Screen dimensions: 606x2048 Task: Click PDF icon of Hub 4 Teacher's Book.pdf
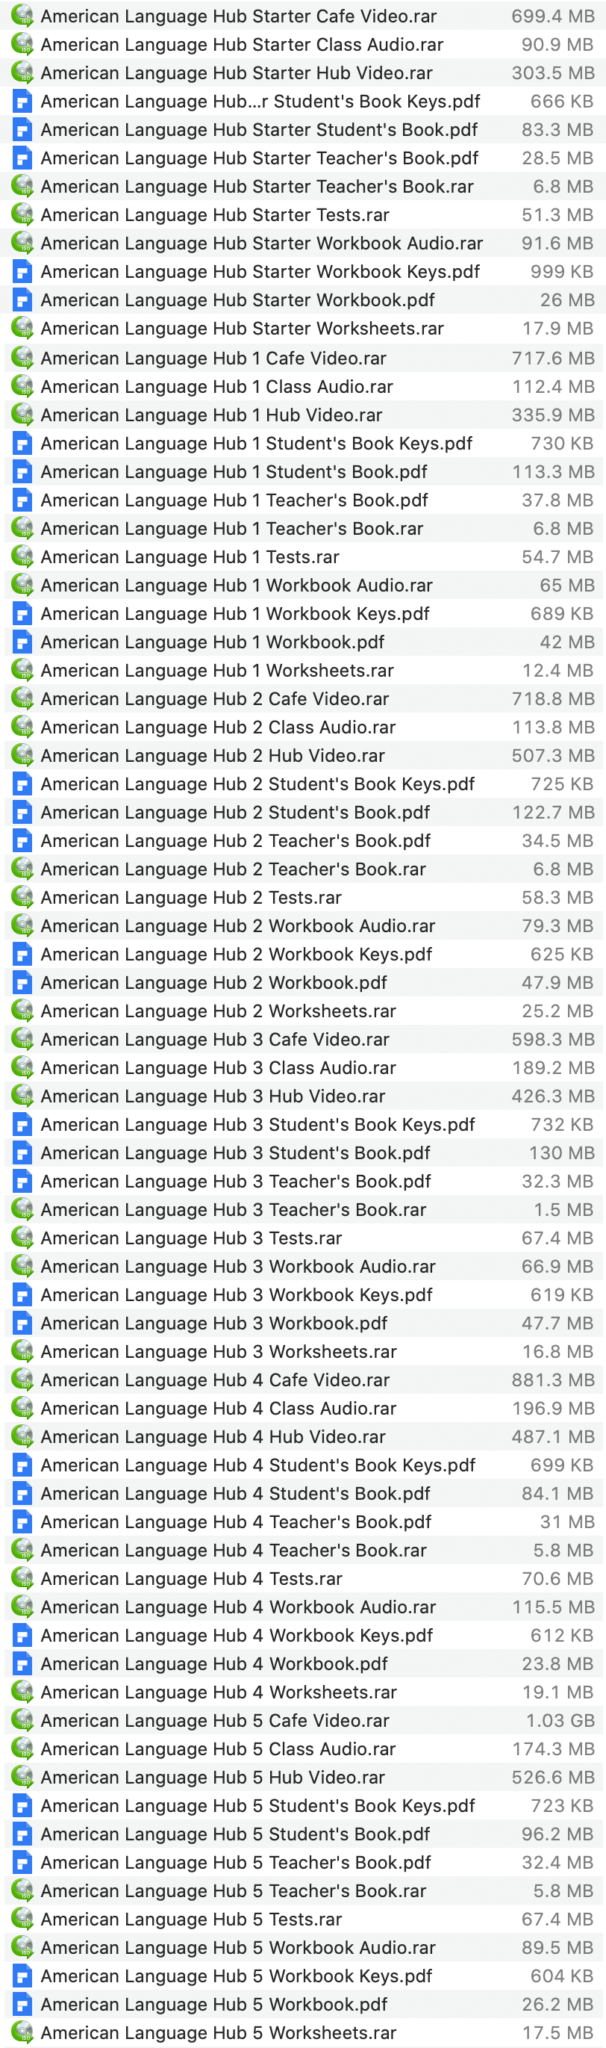click(x=22, y=1522)
